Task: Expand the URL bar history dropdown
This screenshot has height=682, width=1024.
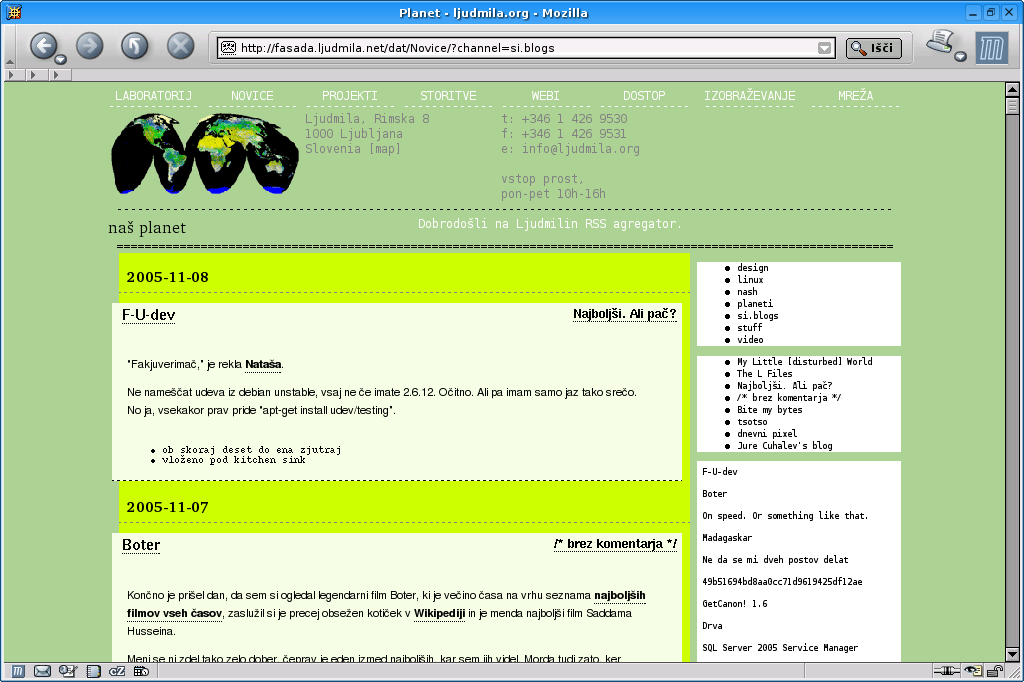Action: pyautogui.click(x=825, y=47)
